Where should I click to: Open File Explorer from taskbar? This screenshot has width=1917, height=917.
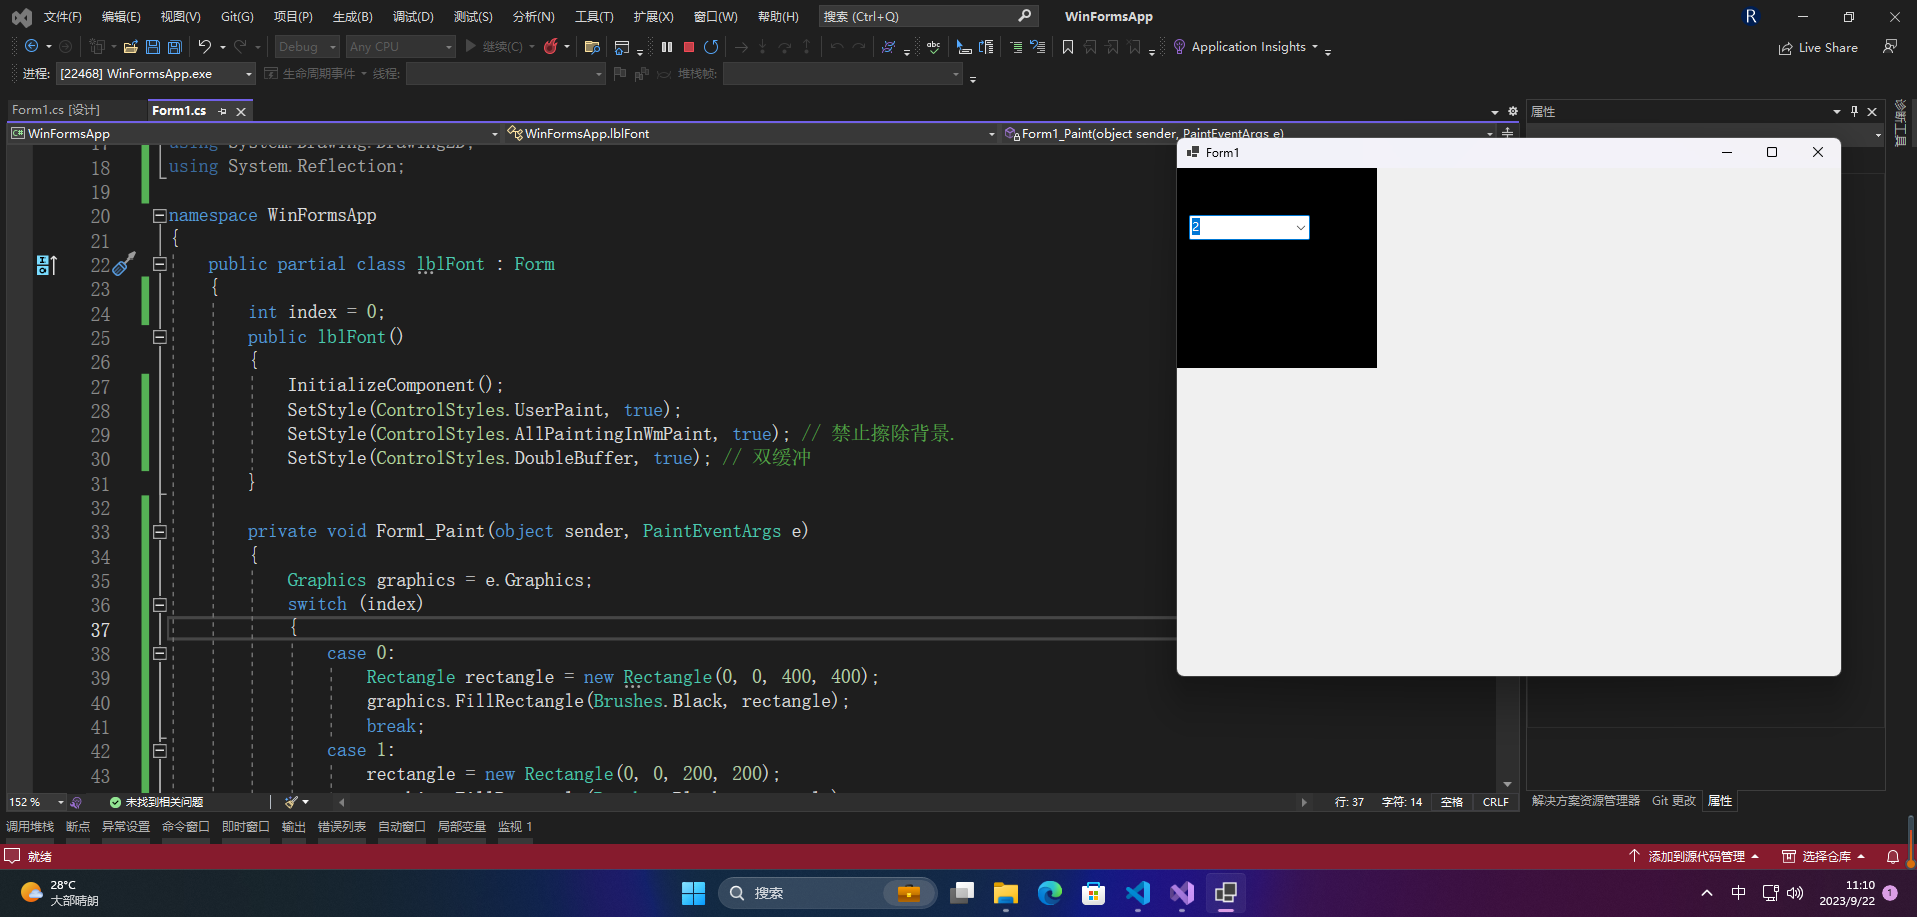[1006, 893]
